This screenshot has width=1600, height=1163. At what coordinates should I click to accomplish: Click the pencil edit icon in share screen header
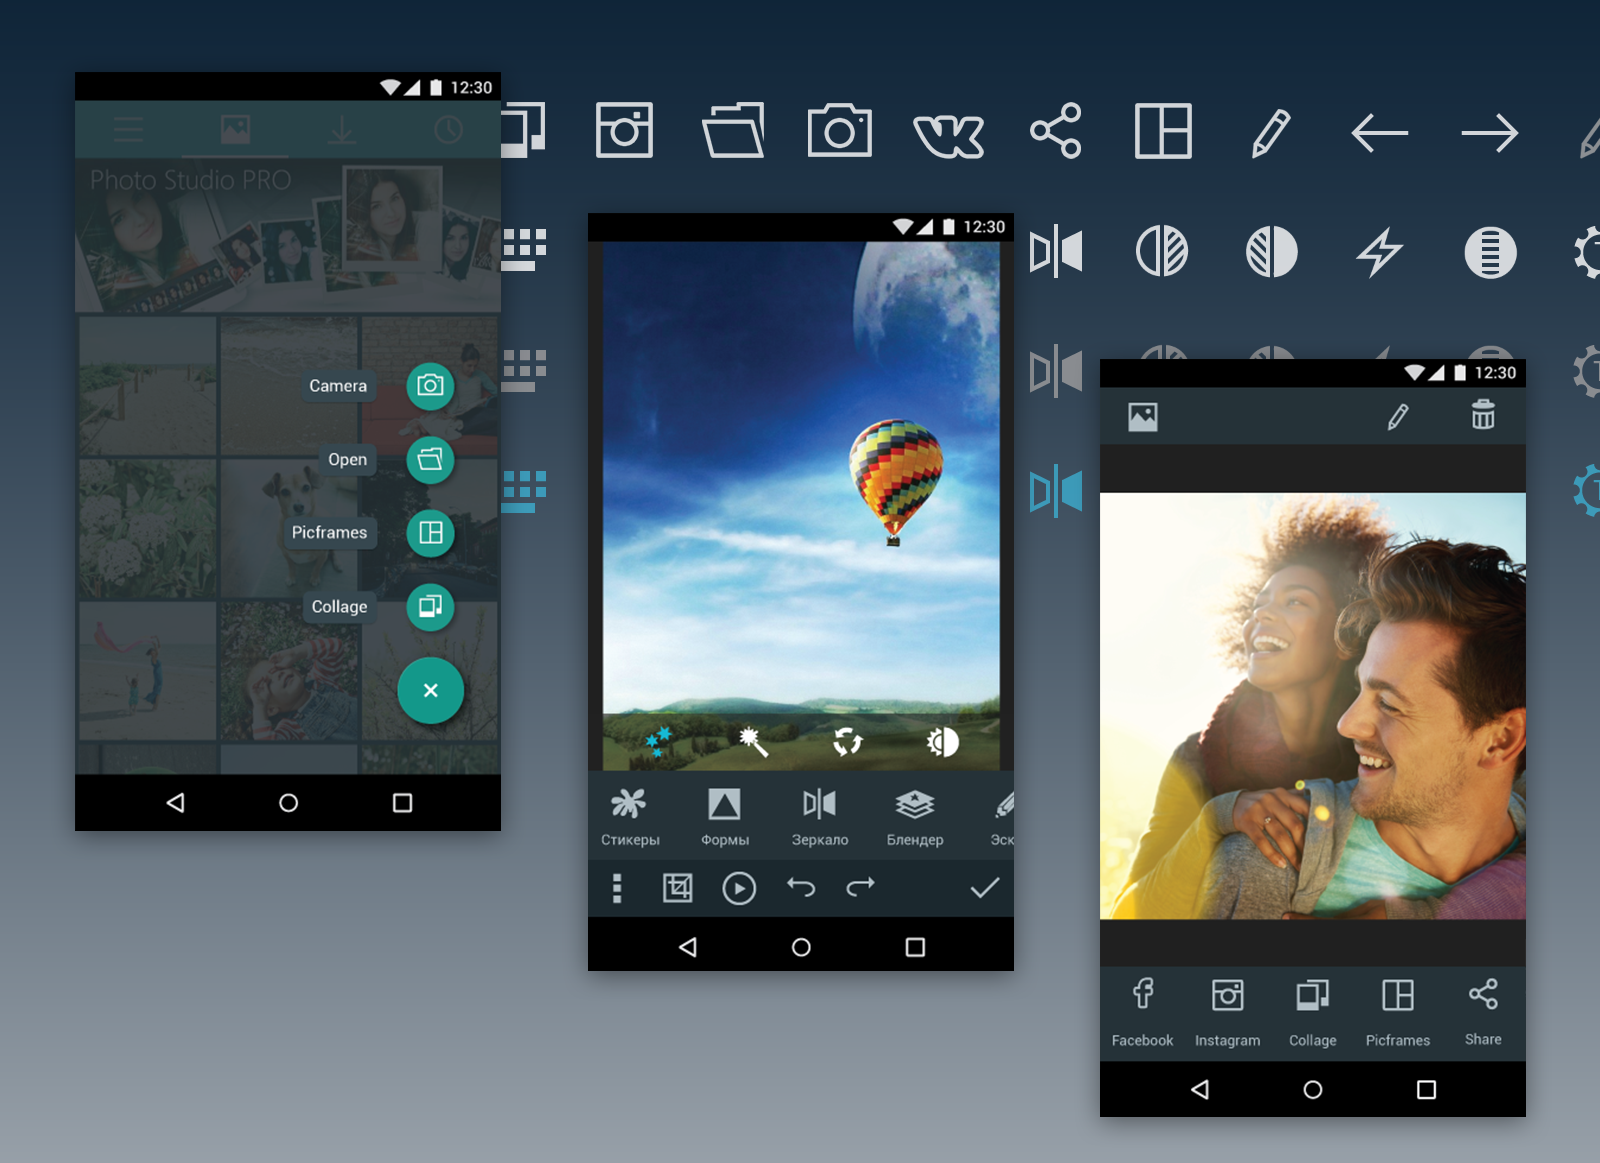click(x=1398, y=416)
